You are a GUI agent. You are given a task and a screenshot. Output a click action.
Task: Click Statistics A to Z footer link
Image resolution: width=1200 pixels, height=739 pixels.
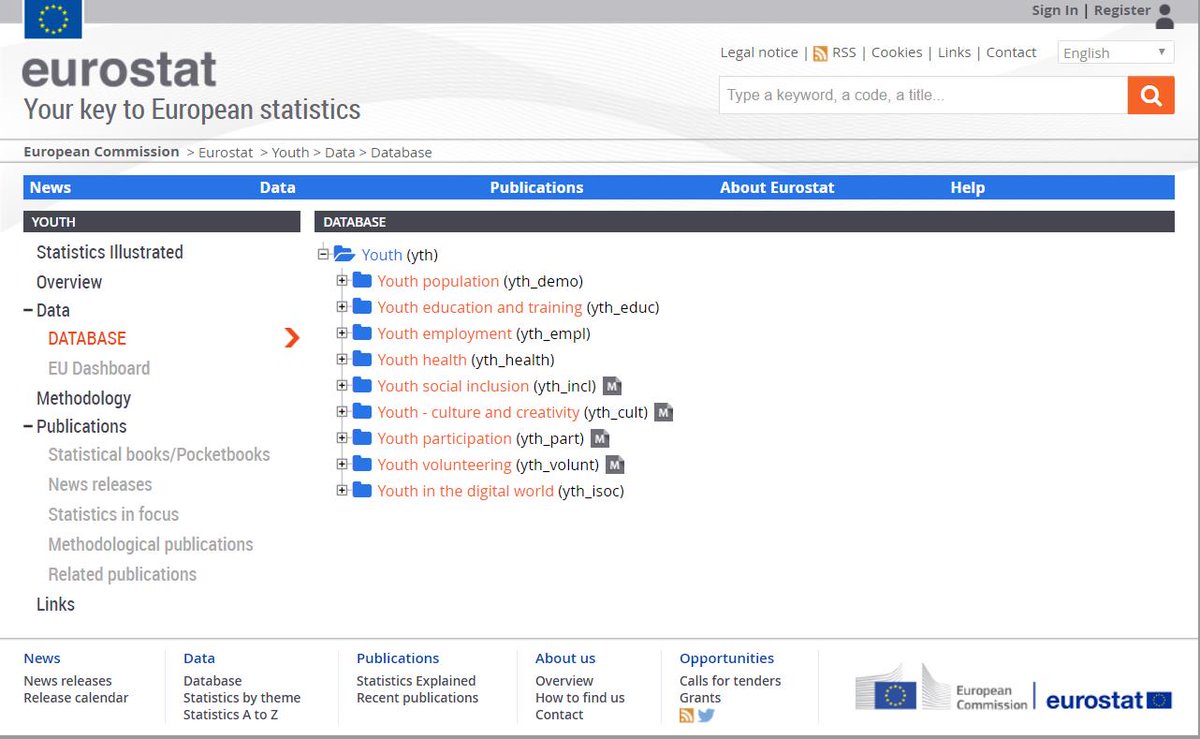tap(231, 715)
